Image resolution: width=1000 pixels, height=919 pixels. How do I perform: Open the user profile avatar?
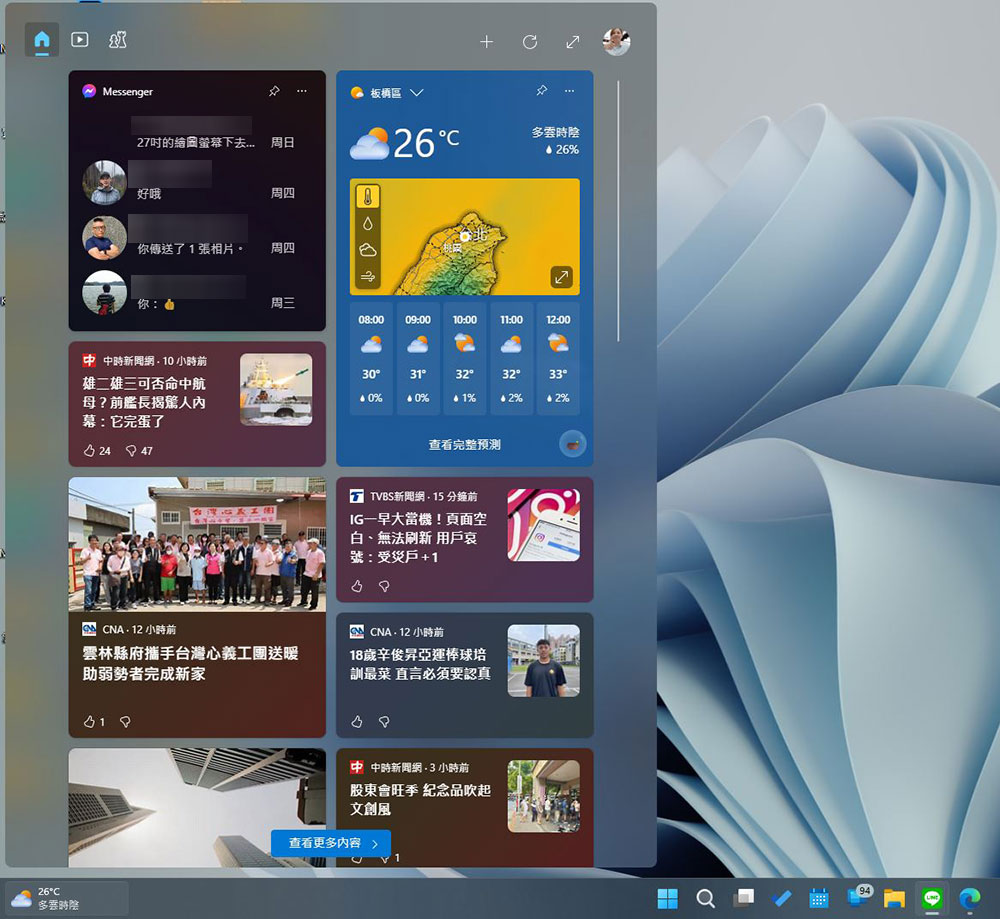(x=616, y=41)
